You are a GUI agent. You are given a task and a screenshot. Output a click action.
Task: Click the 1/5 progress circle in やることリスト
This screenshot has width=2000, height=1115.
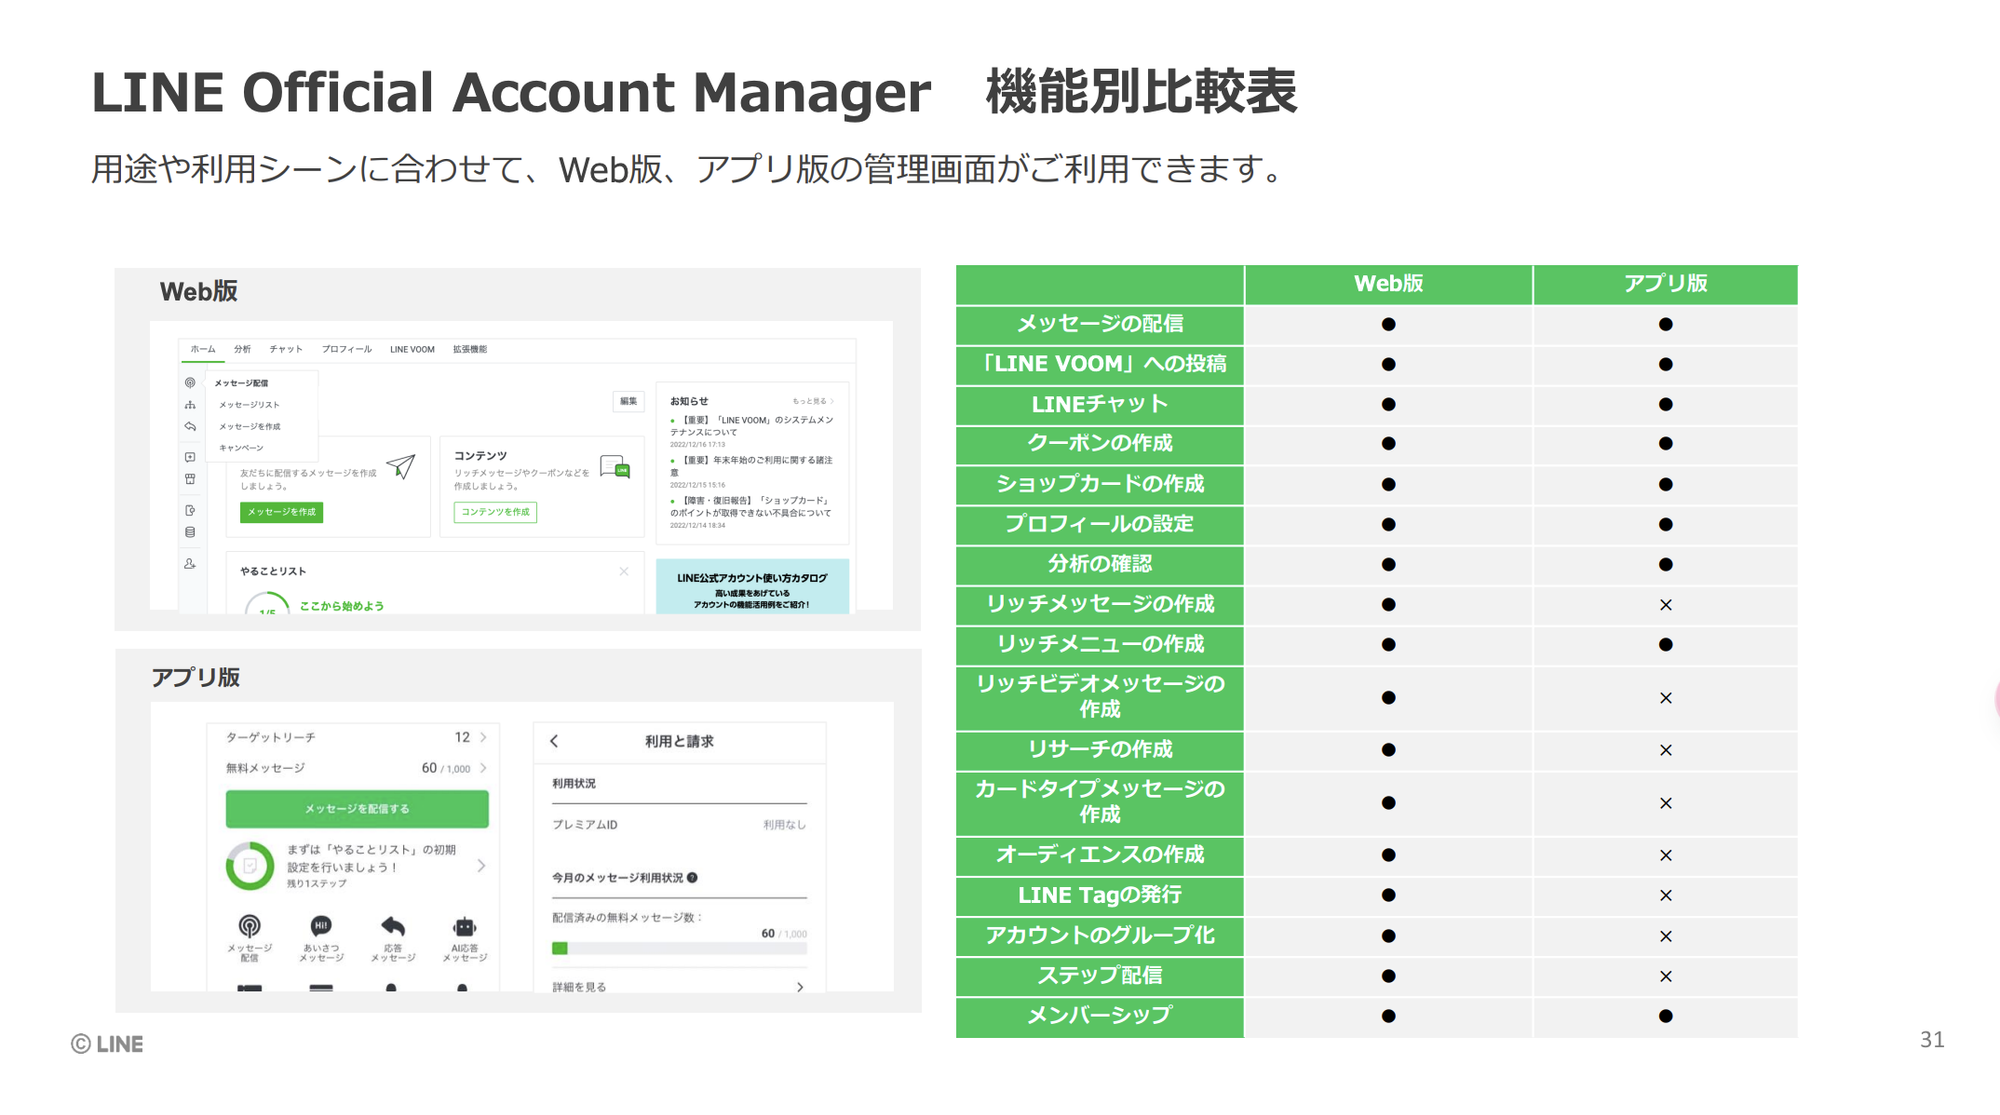coord(268,605)
